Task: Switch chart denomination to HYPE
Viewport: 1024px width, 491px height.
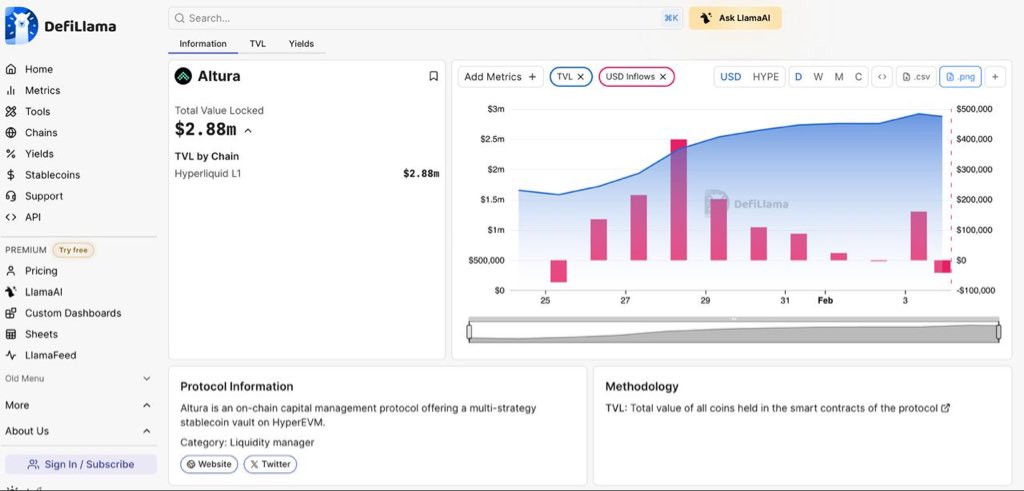Action: (765, 76)
